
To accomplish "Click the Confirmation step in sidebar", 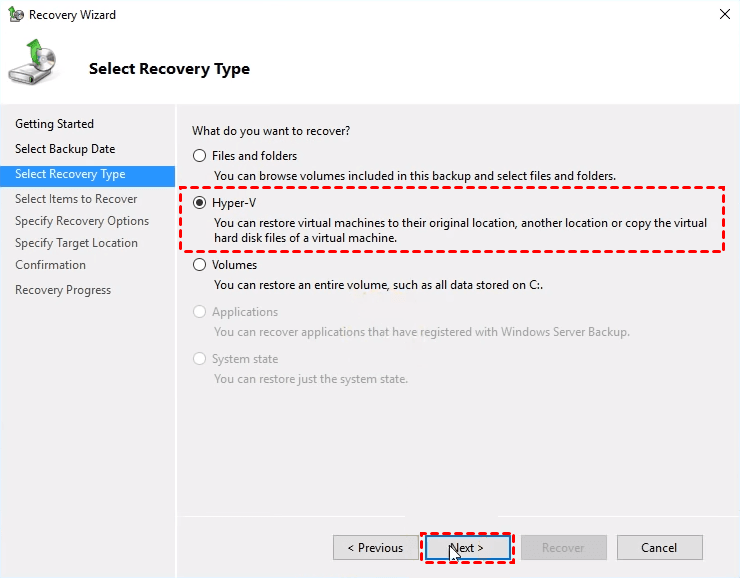I will pos(50,265).
